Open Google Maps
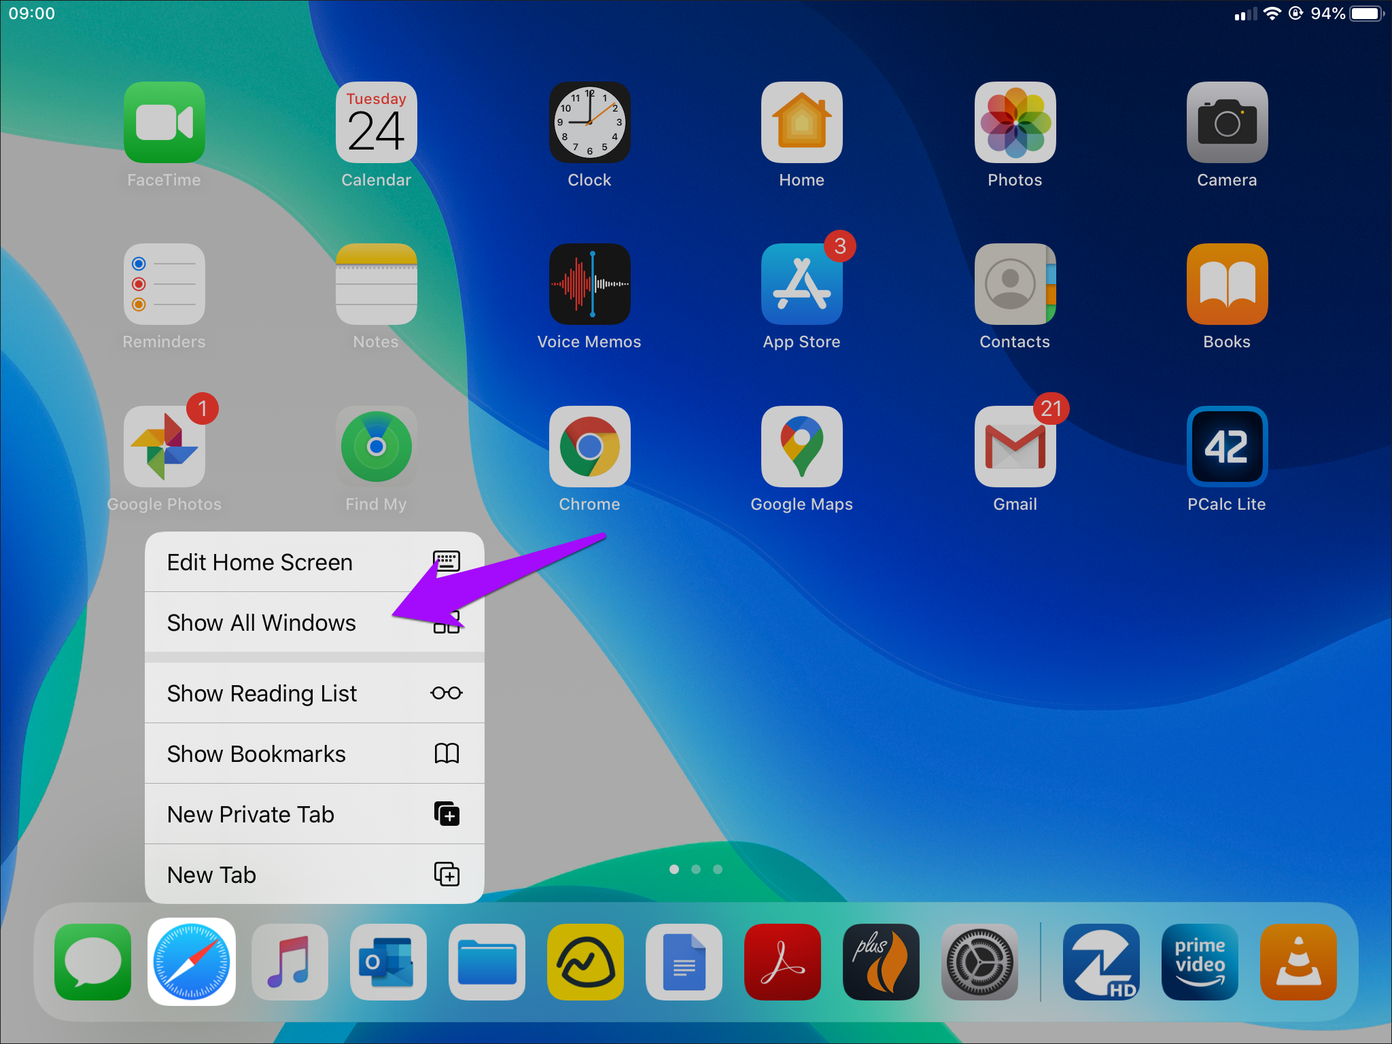1392x1044 pixels. click(x=801, y=447)
